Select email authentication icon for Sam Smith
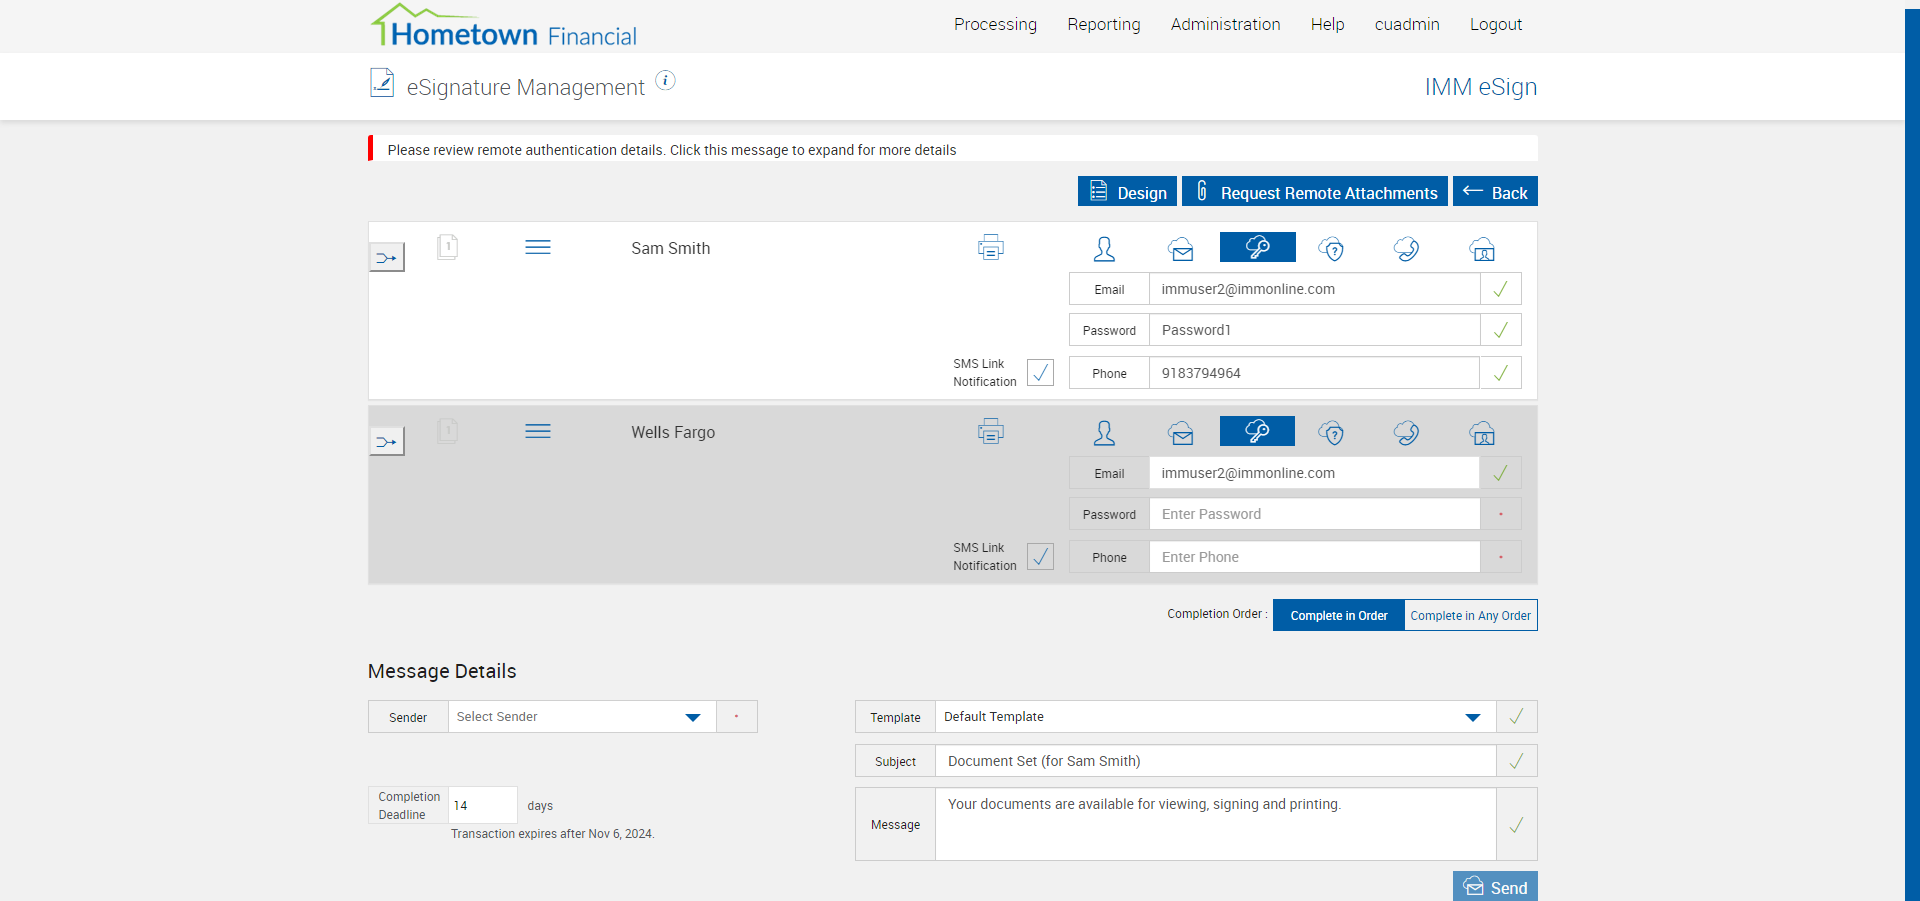 pos(1181,249)
